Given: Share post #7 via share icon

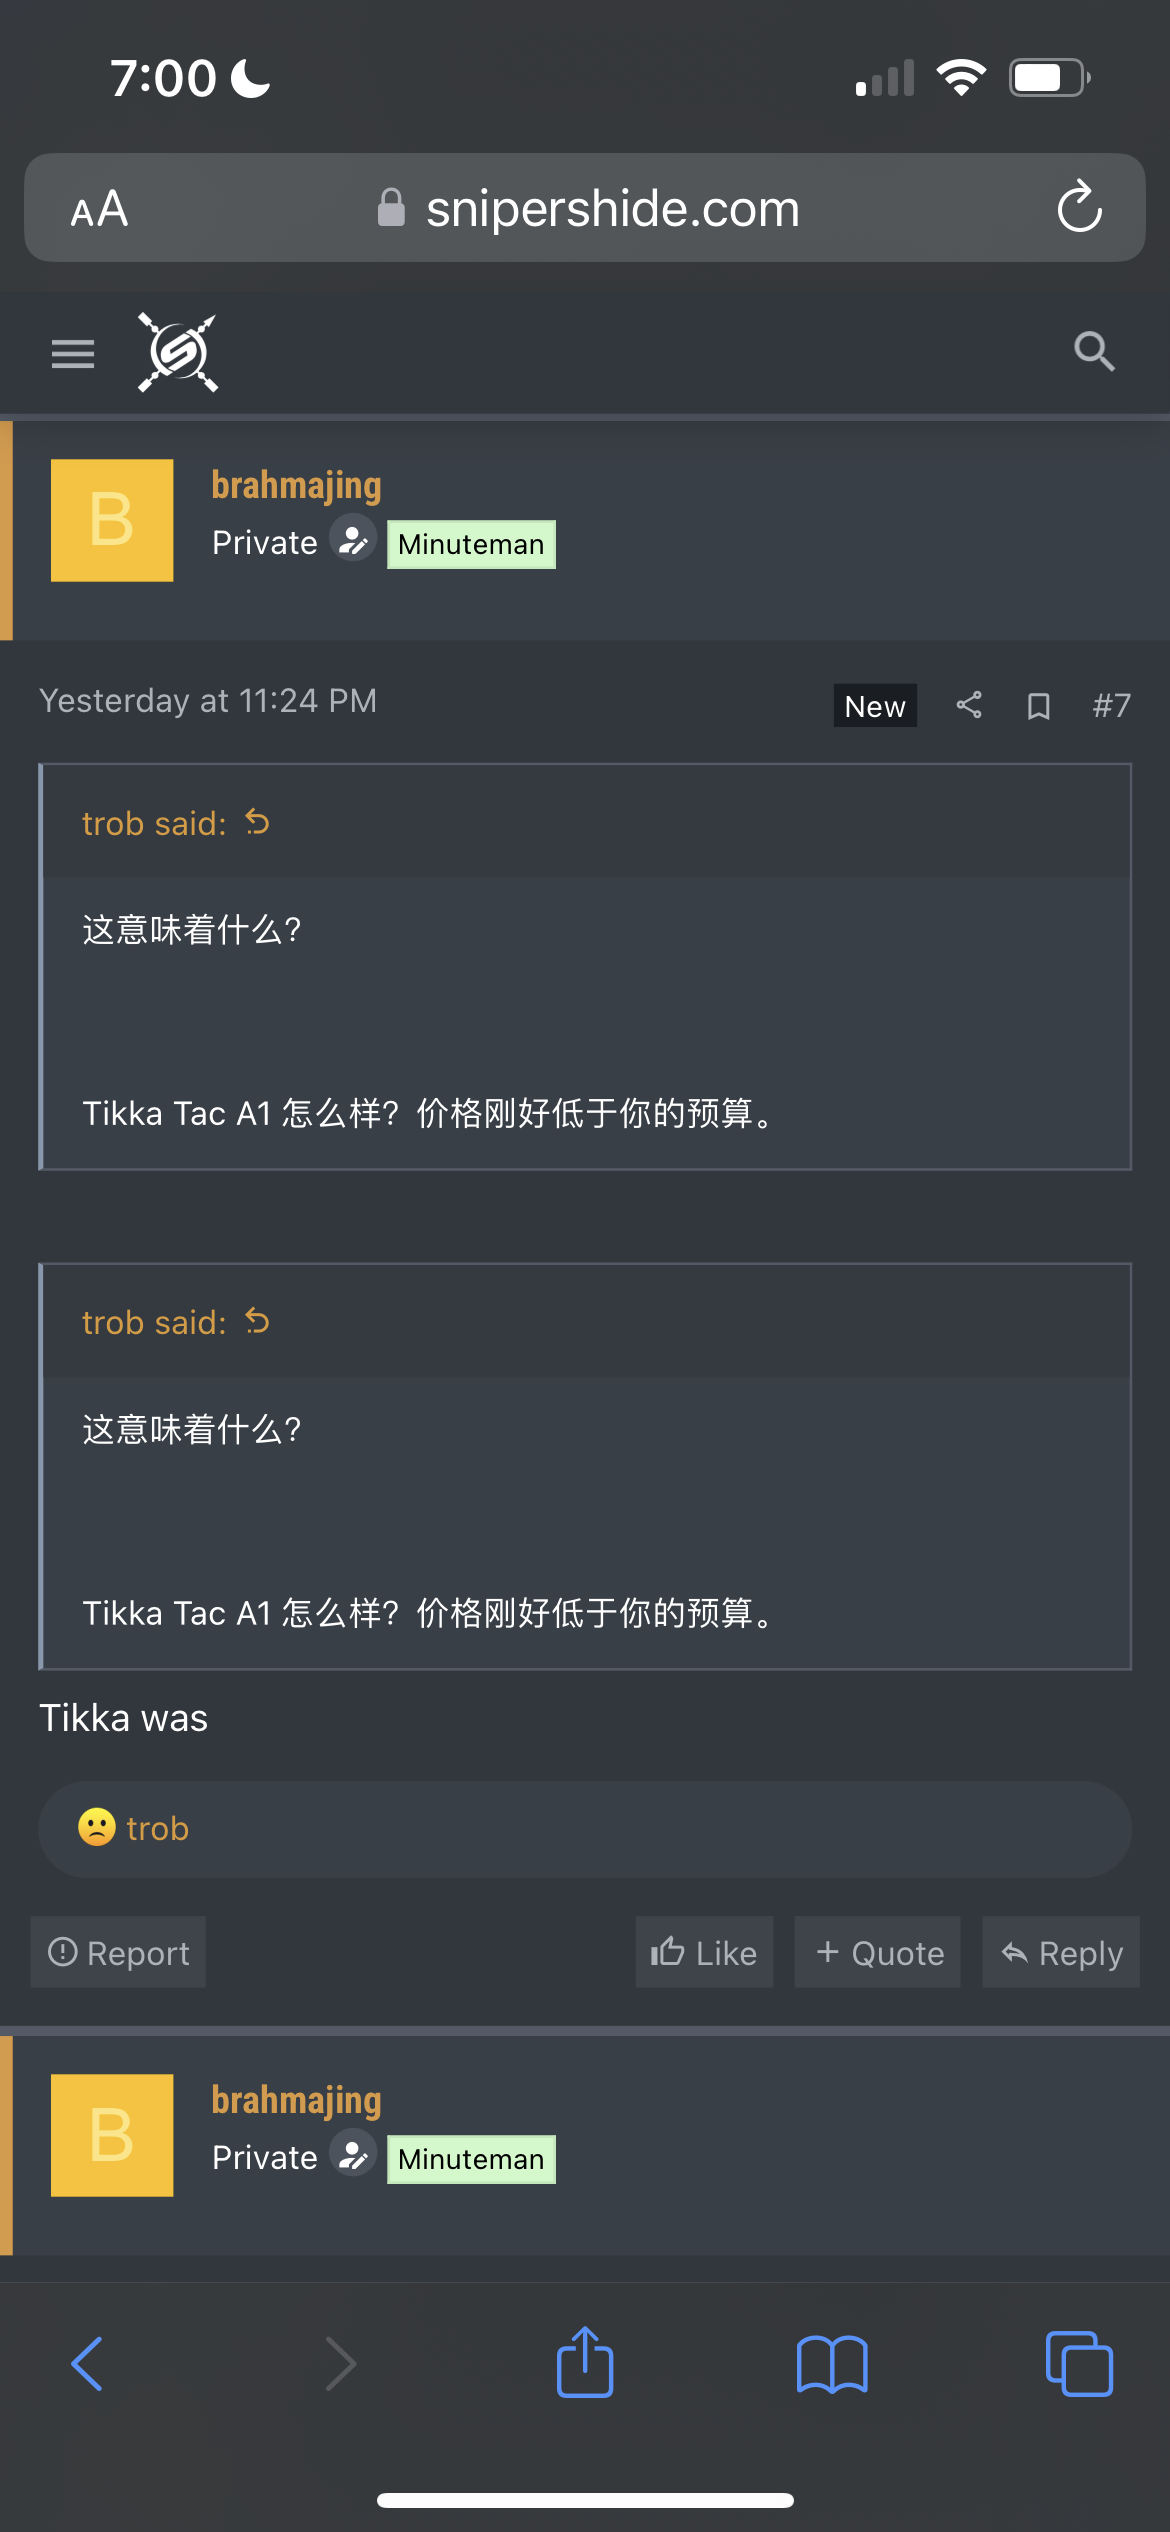Looking at the screenshot, I should pyautogui.click(x=968, y=705).
